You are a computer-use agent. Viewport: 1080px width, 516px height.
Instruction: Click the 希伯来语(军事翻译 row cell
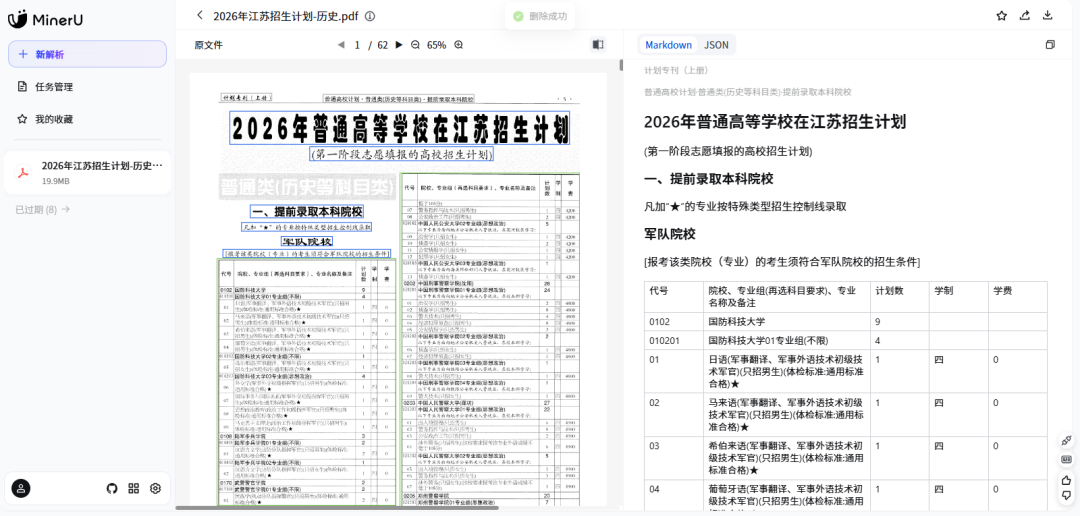tap(786, 457)
